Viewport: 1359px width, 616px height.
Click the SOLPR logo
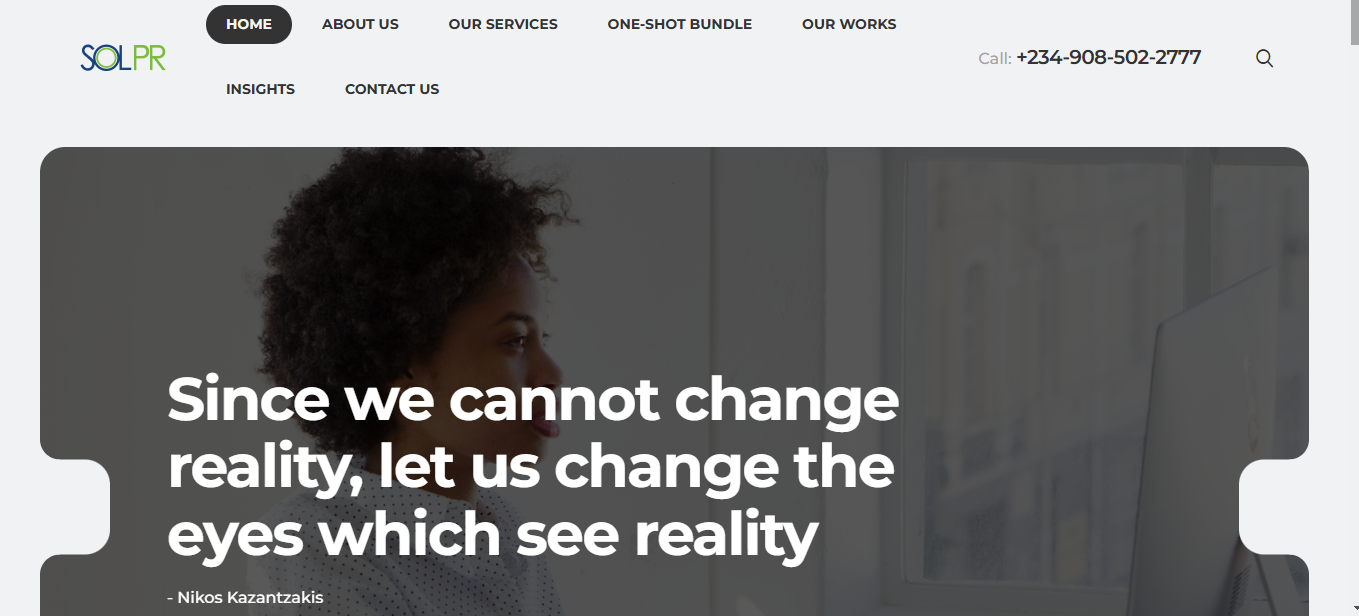(x=123, y=58)
